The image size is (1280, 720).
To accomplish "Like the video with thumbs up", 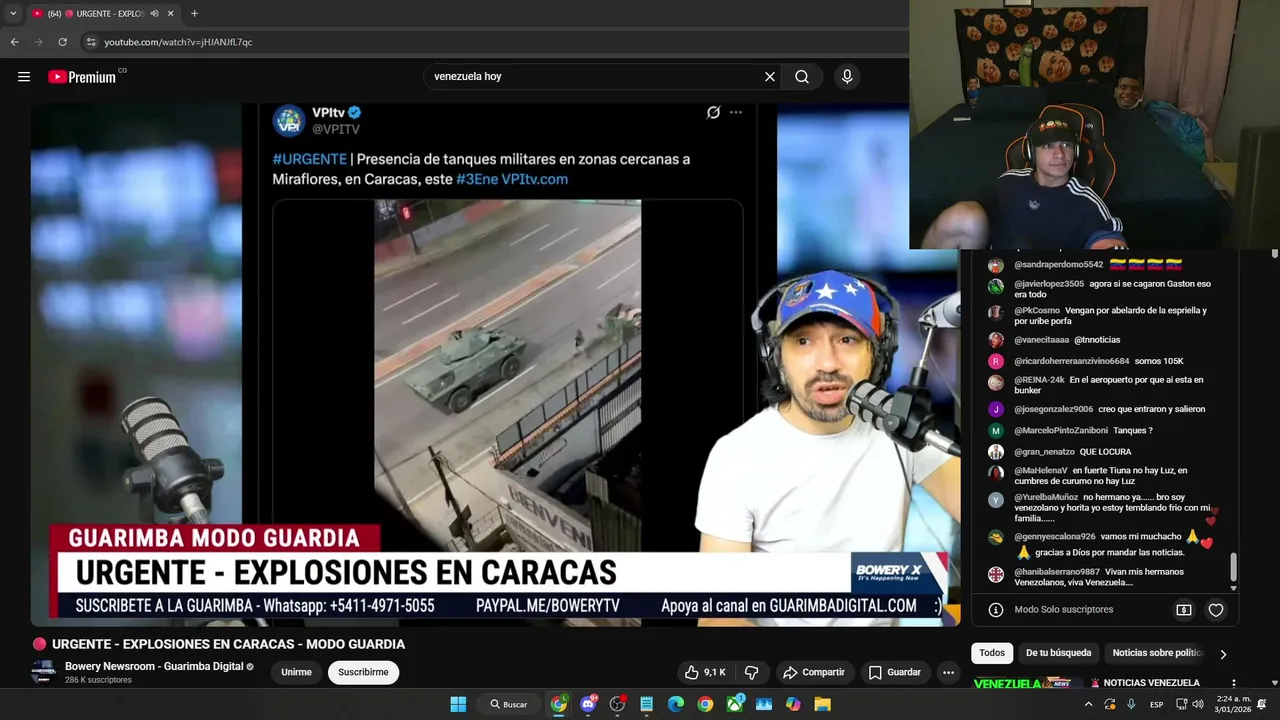I will point(705,673).
